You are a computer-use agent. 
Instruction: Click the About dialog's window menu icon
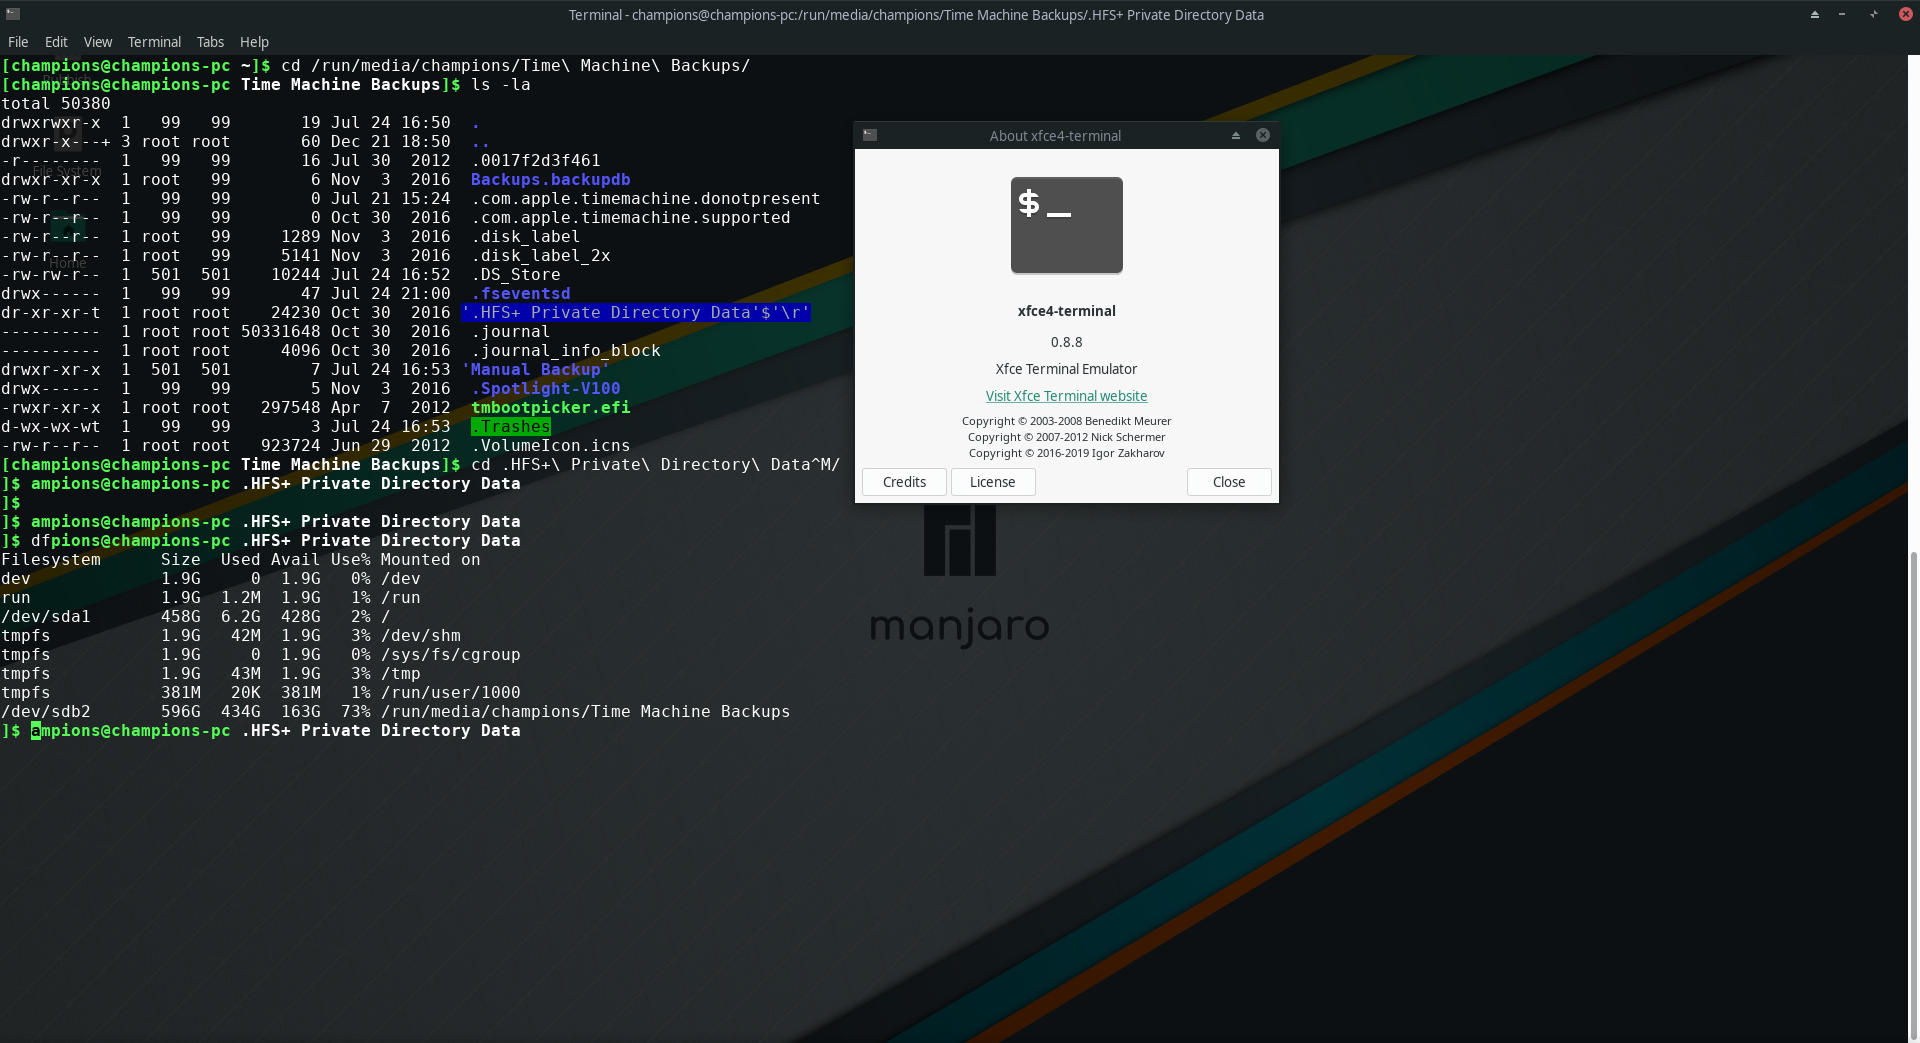tap(870, 135)
